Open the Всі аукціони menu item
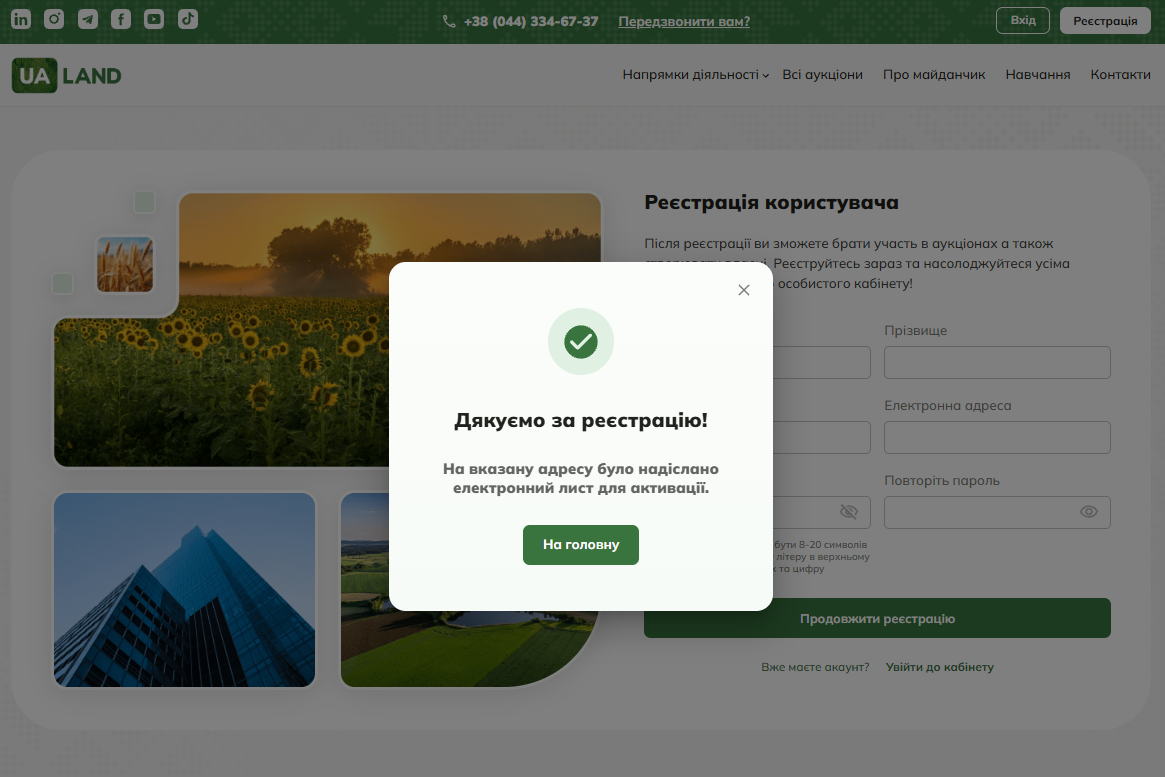 822,74
